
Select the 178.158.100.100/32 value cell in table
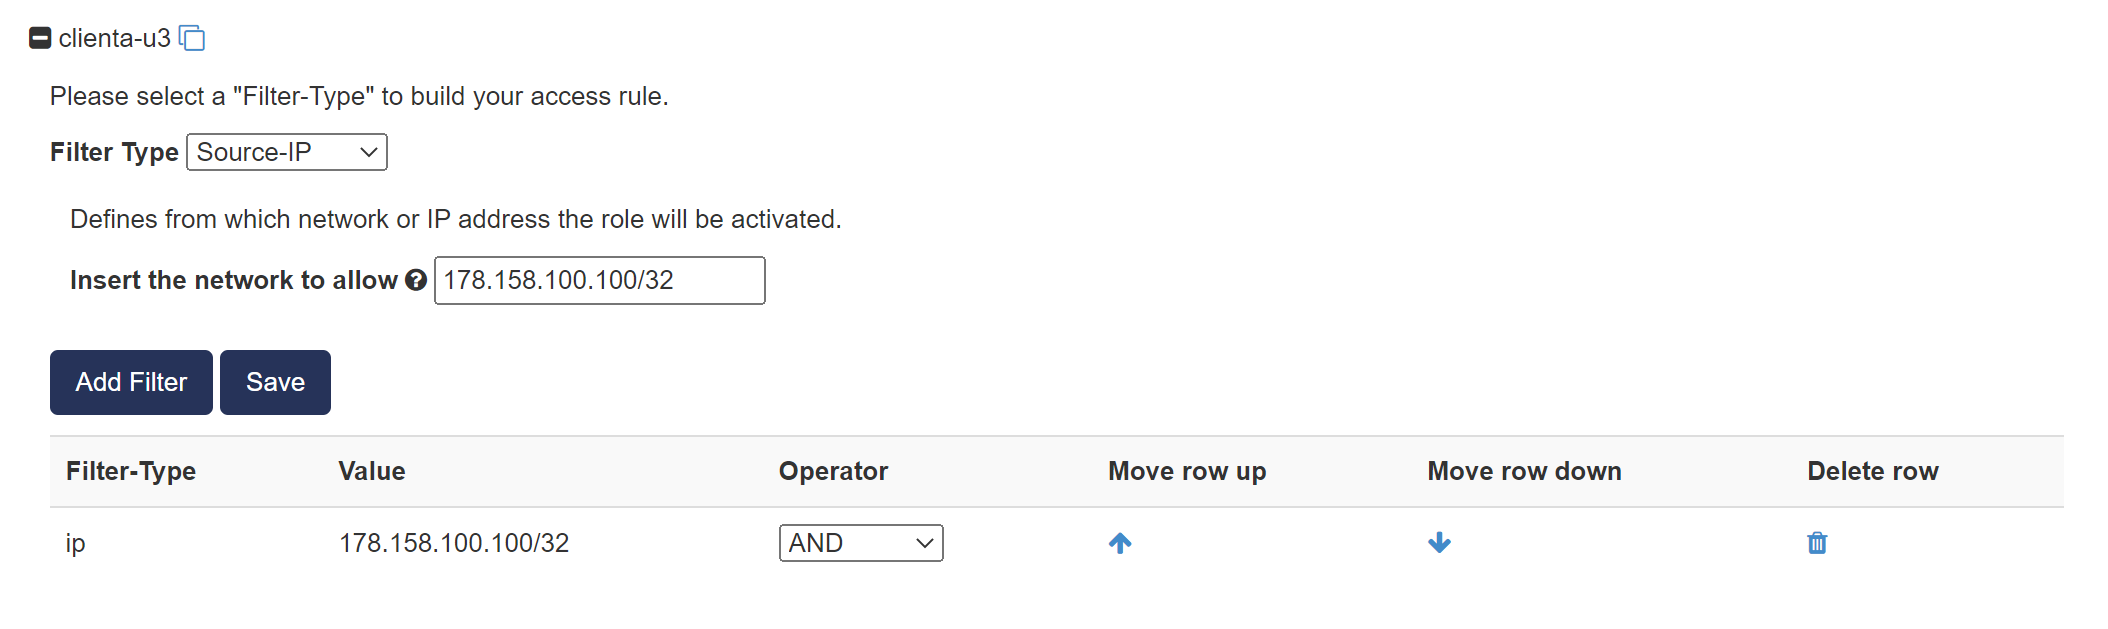point(454,543)
